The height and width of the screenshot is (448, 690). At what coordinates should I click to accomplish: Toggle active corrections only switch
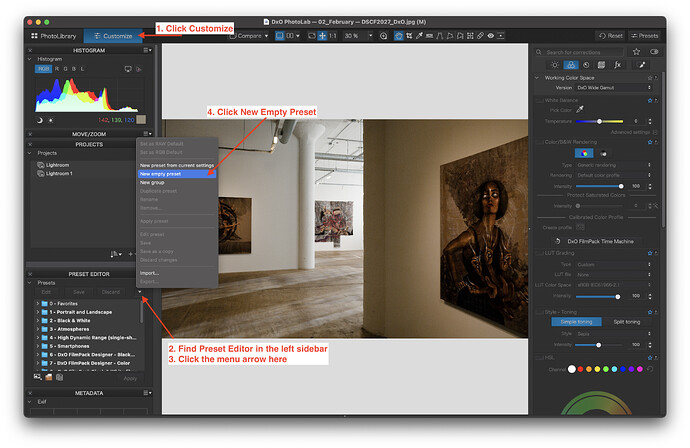click(654, 51)
